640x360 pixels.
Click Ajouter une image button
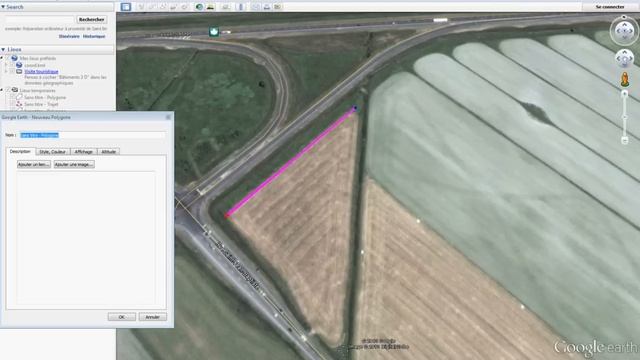click(x=74, y=164)
